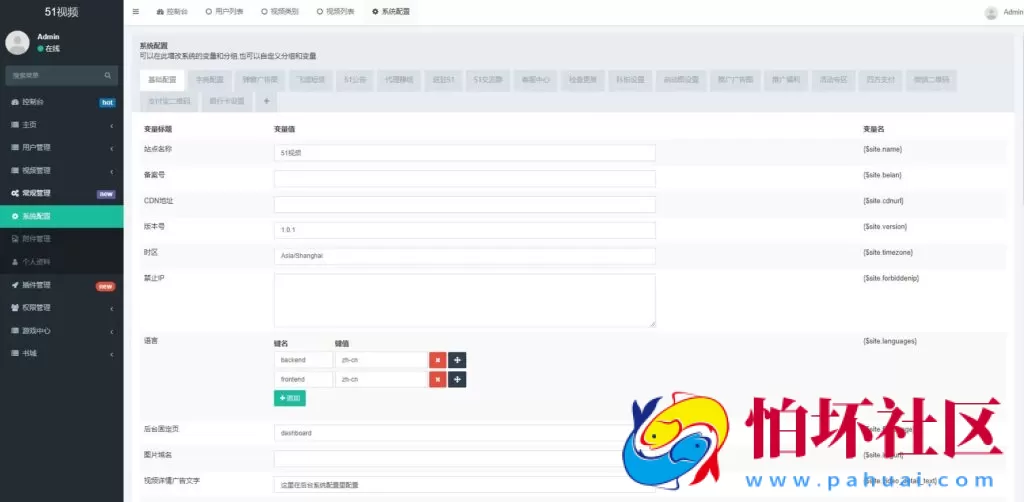The image size is (1024, 502).
Task: Click the new badge beside 常规管理
Action: 106,194
